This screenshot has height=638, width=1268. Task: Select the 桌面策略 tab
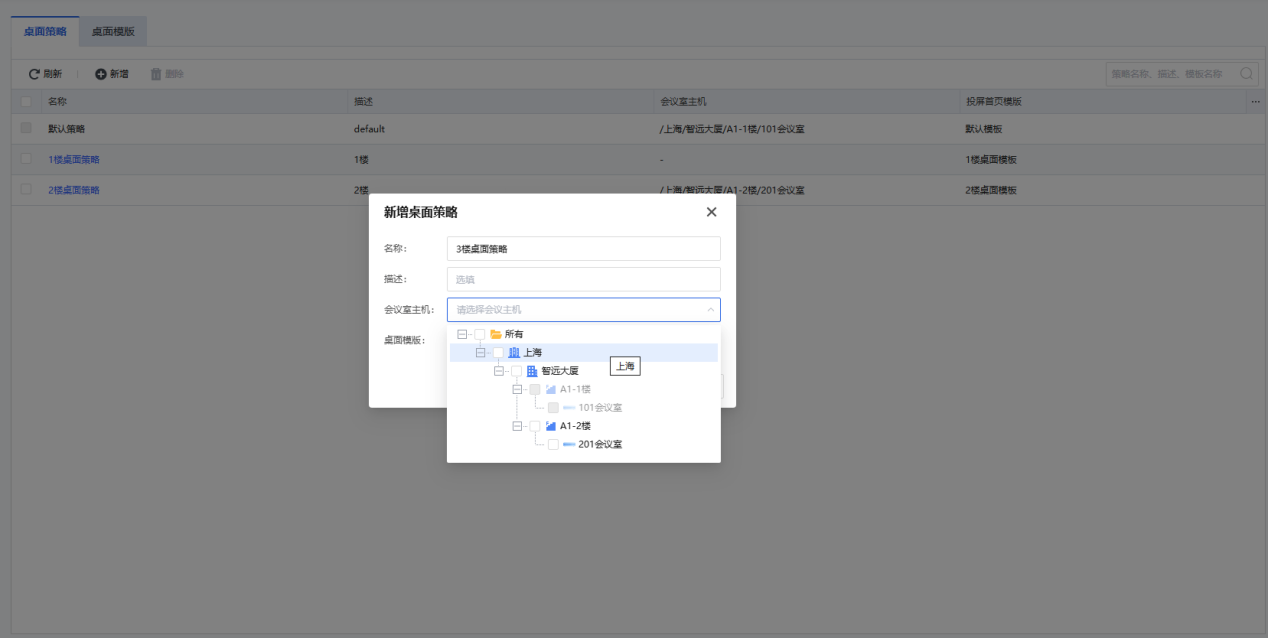[x=45, y=31]
